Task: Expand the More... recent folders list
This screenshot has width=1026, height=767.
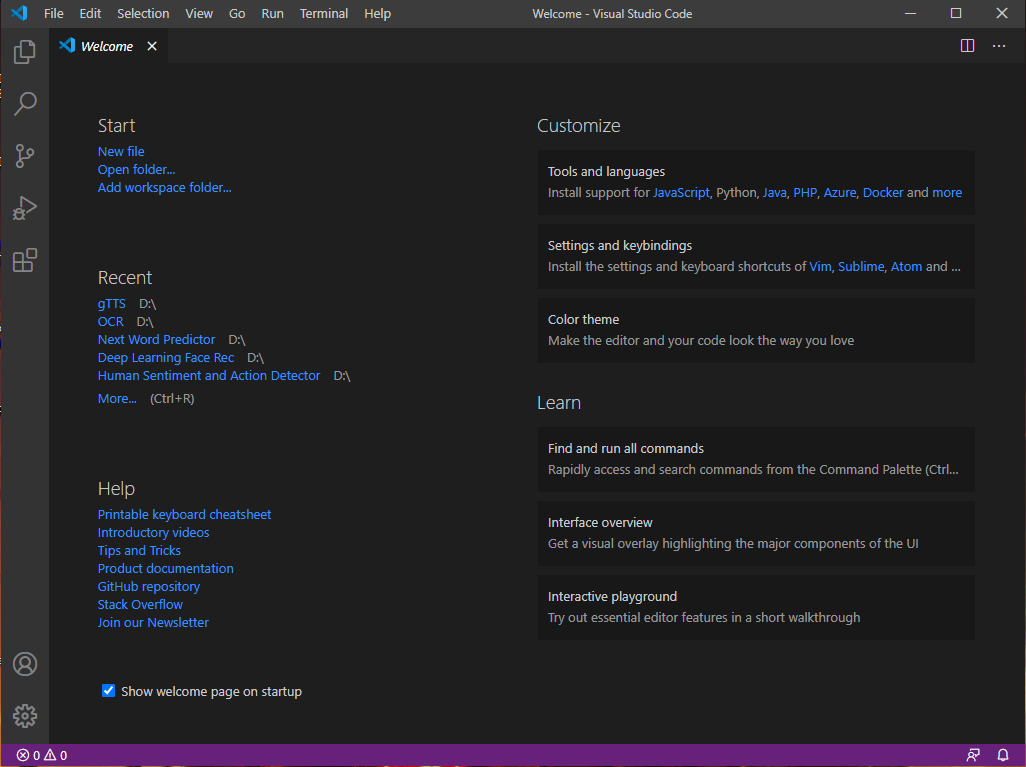Action: pyautogui.click(x=117, y=399)
